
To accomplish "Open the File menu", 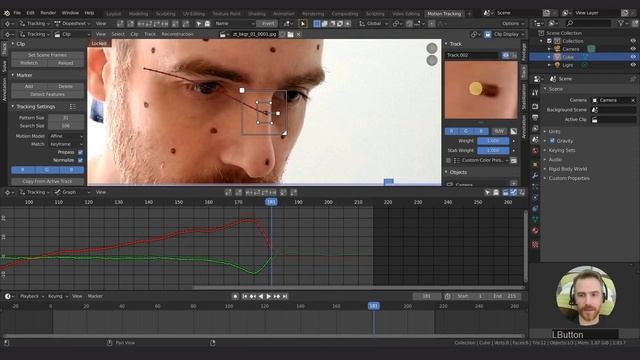I will [x=17, y=13].
